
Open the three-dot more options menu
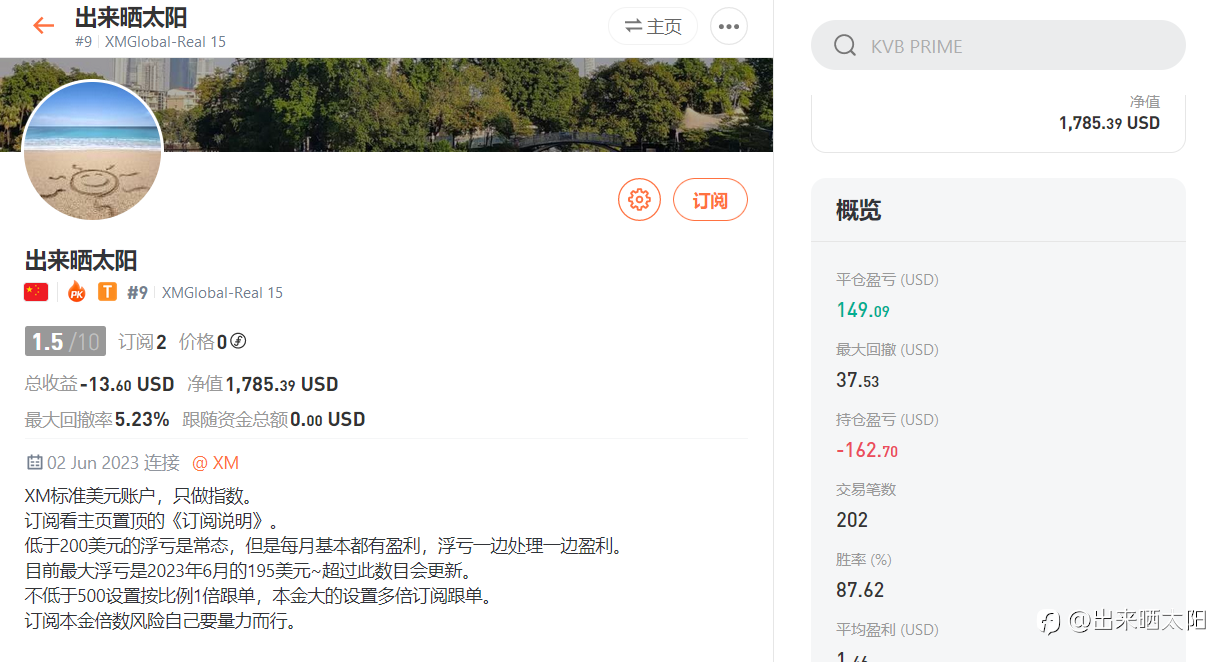[729, 26]
